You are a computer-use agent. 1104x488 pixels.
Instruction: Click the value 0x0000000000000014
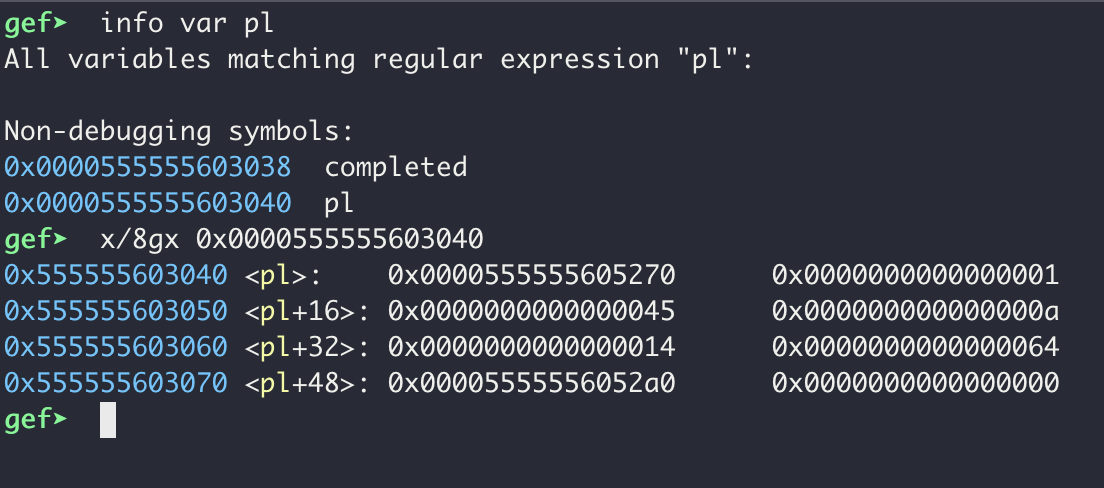coord(532,347)
